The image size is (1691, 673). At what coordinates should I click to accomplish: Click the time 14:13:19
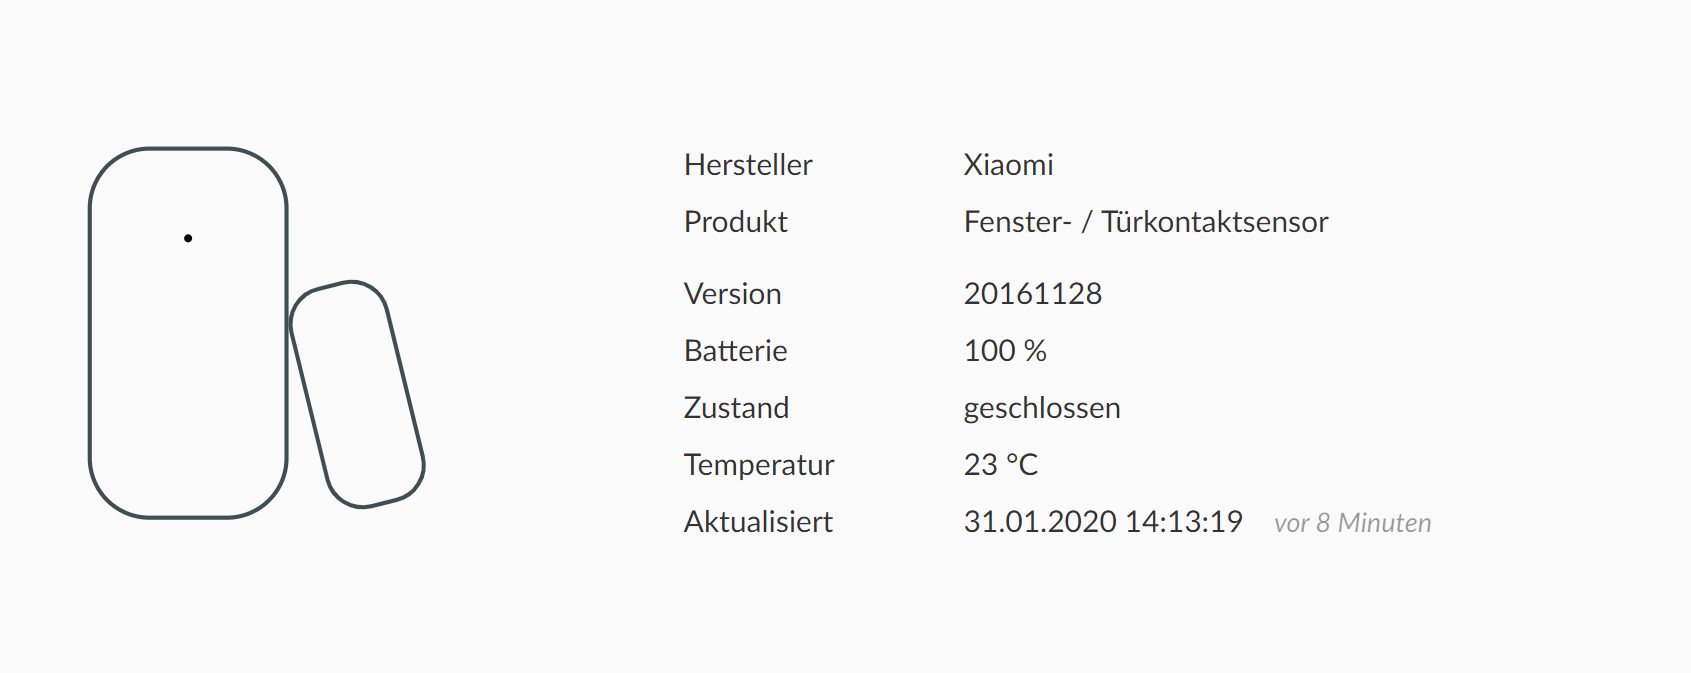[x=1183, y=522]
